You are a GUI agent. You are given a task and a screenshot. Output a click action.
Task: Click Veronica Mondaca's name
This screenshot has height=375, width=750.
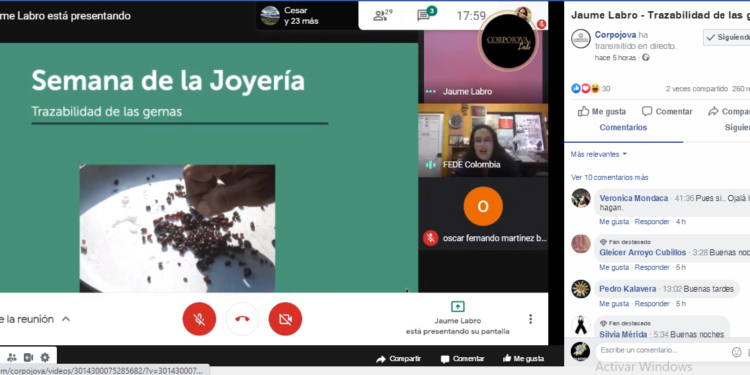pyautogui.click(x=634, y=198)
